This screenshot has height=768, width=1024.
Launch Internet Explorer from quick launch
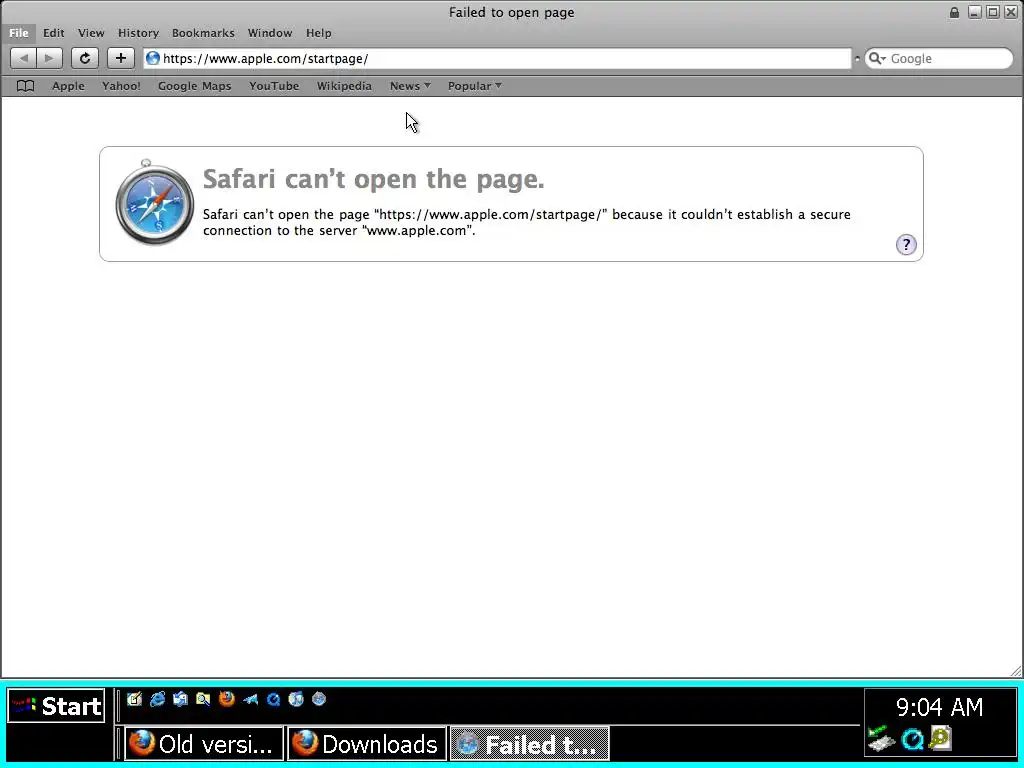pos(157,699)
